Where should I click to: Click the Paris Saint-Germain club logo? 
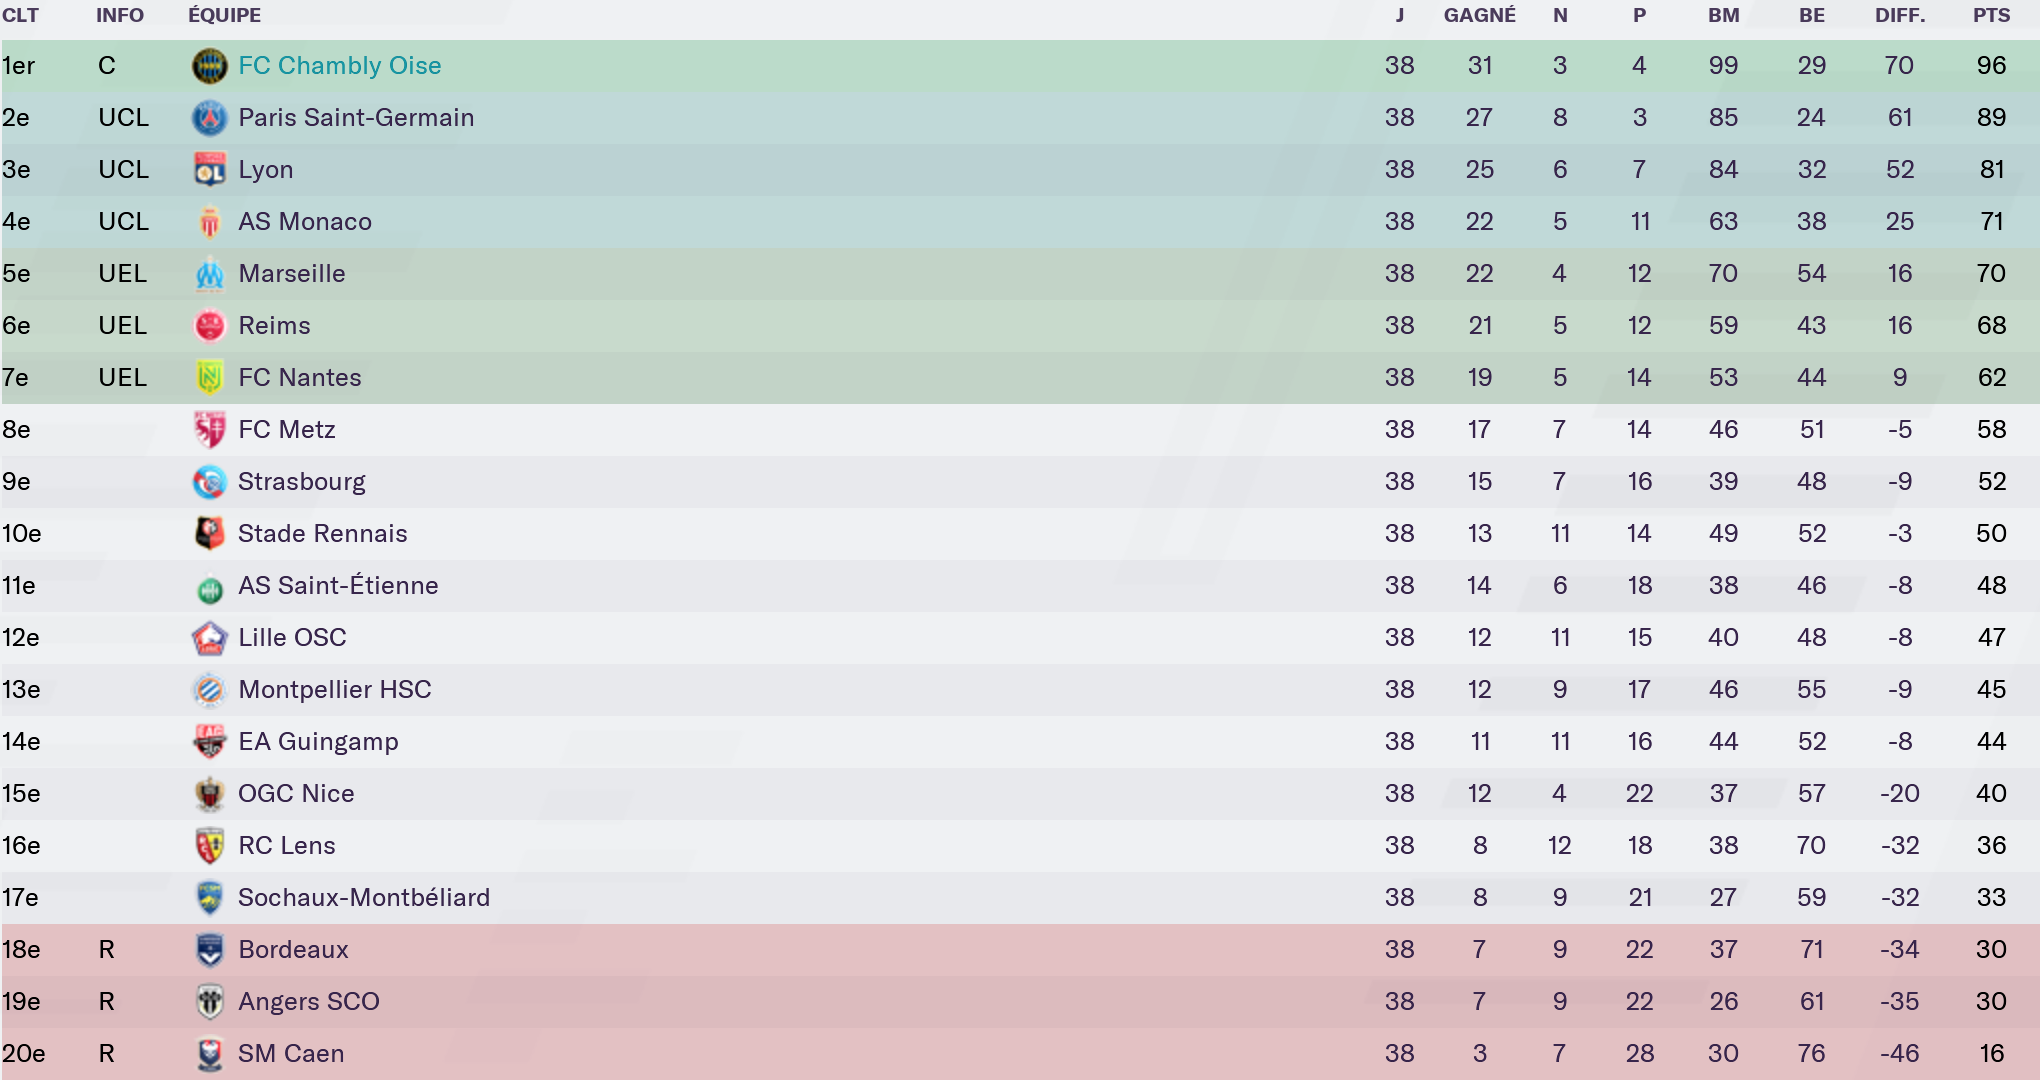tap(209, 118)
